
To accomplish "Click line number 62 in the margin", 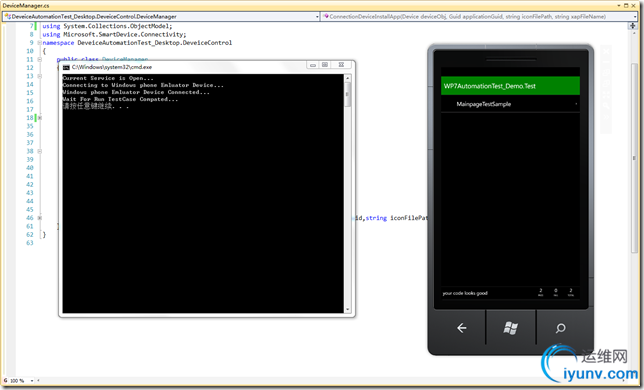I will [30, 234].
